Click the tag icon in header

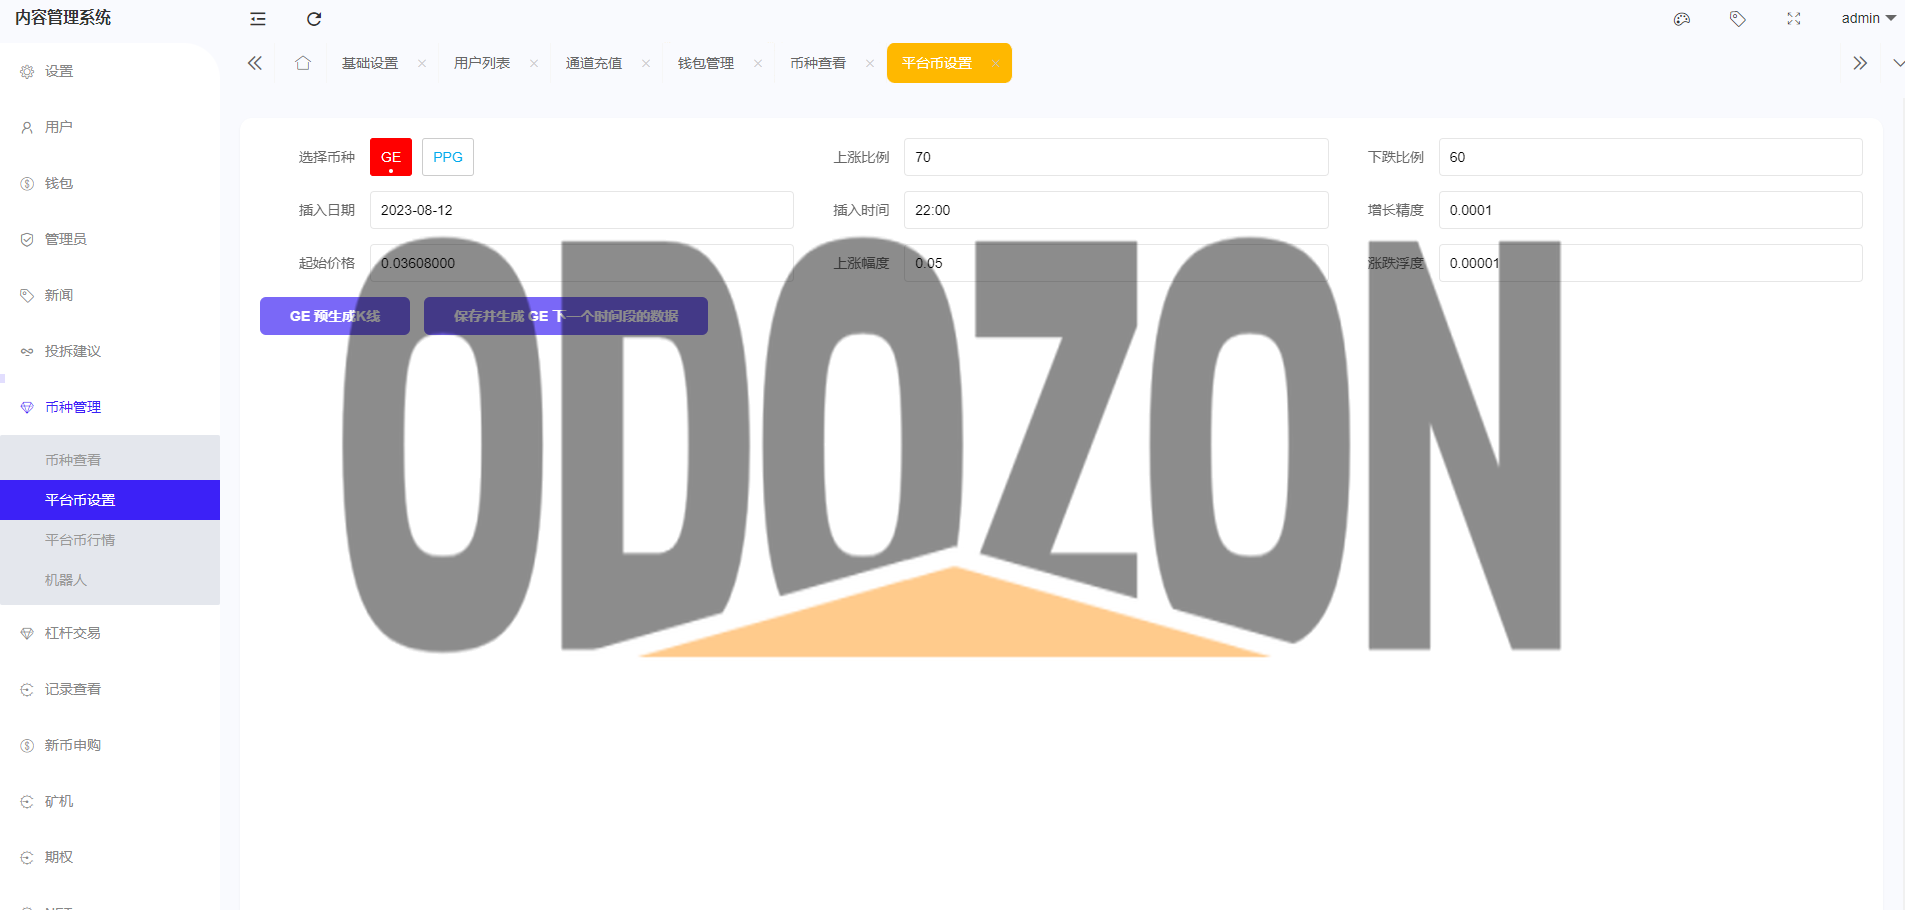(1738, 19)
